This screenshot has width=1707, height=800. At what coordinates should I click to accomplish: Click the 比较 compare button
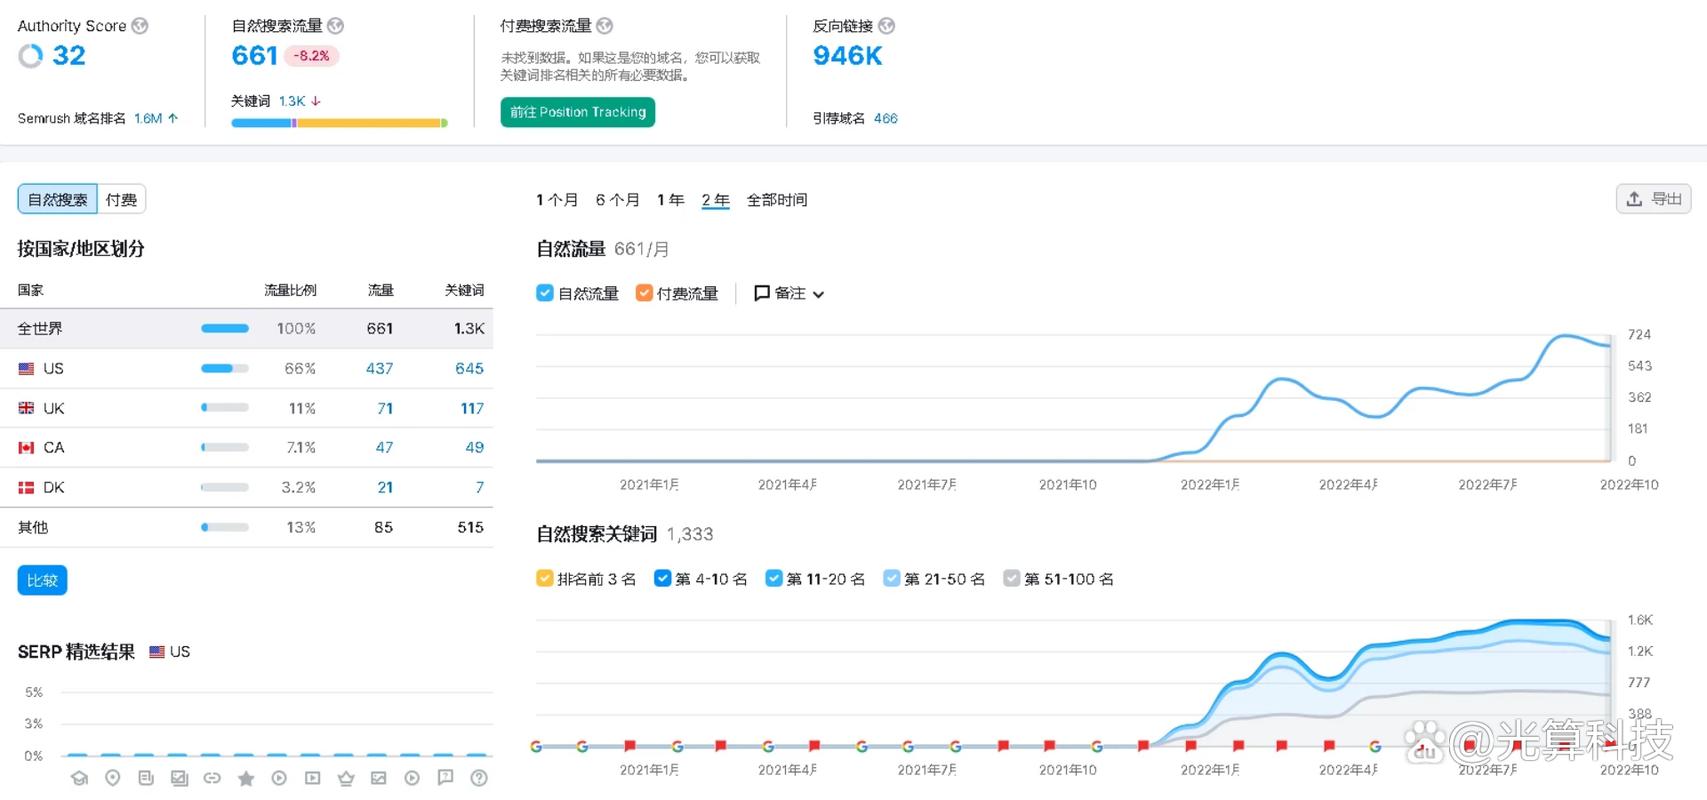(x=42, y=580)
